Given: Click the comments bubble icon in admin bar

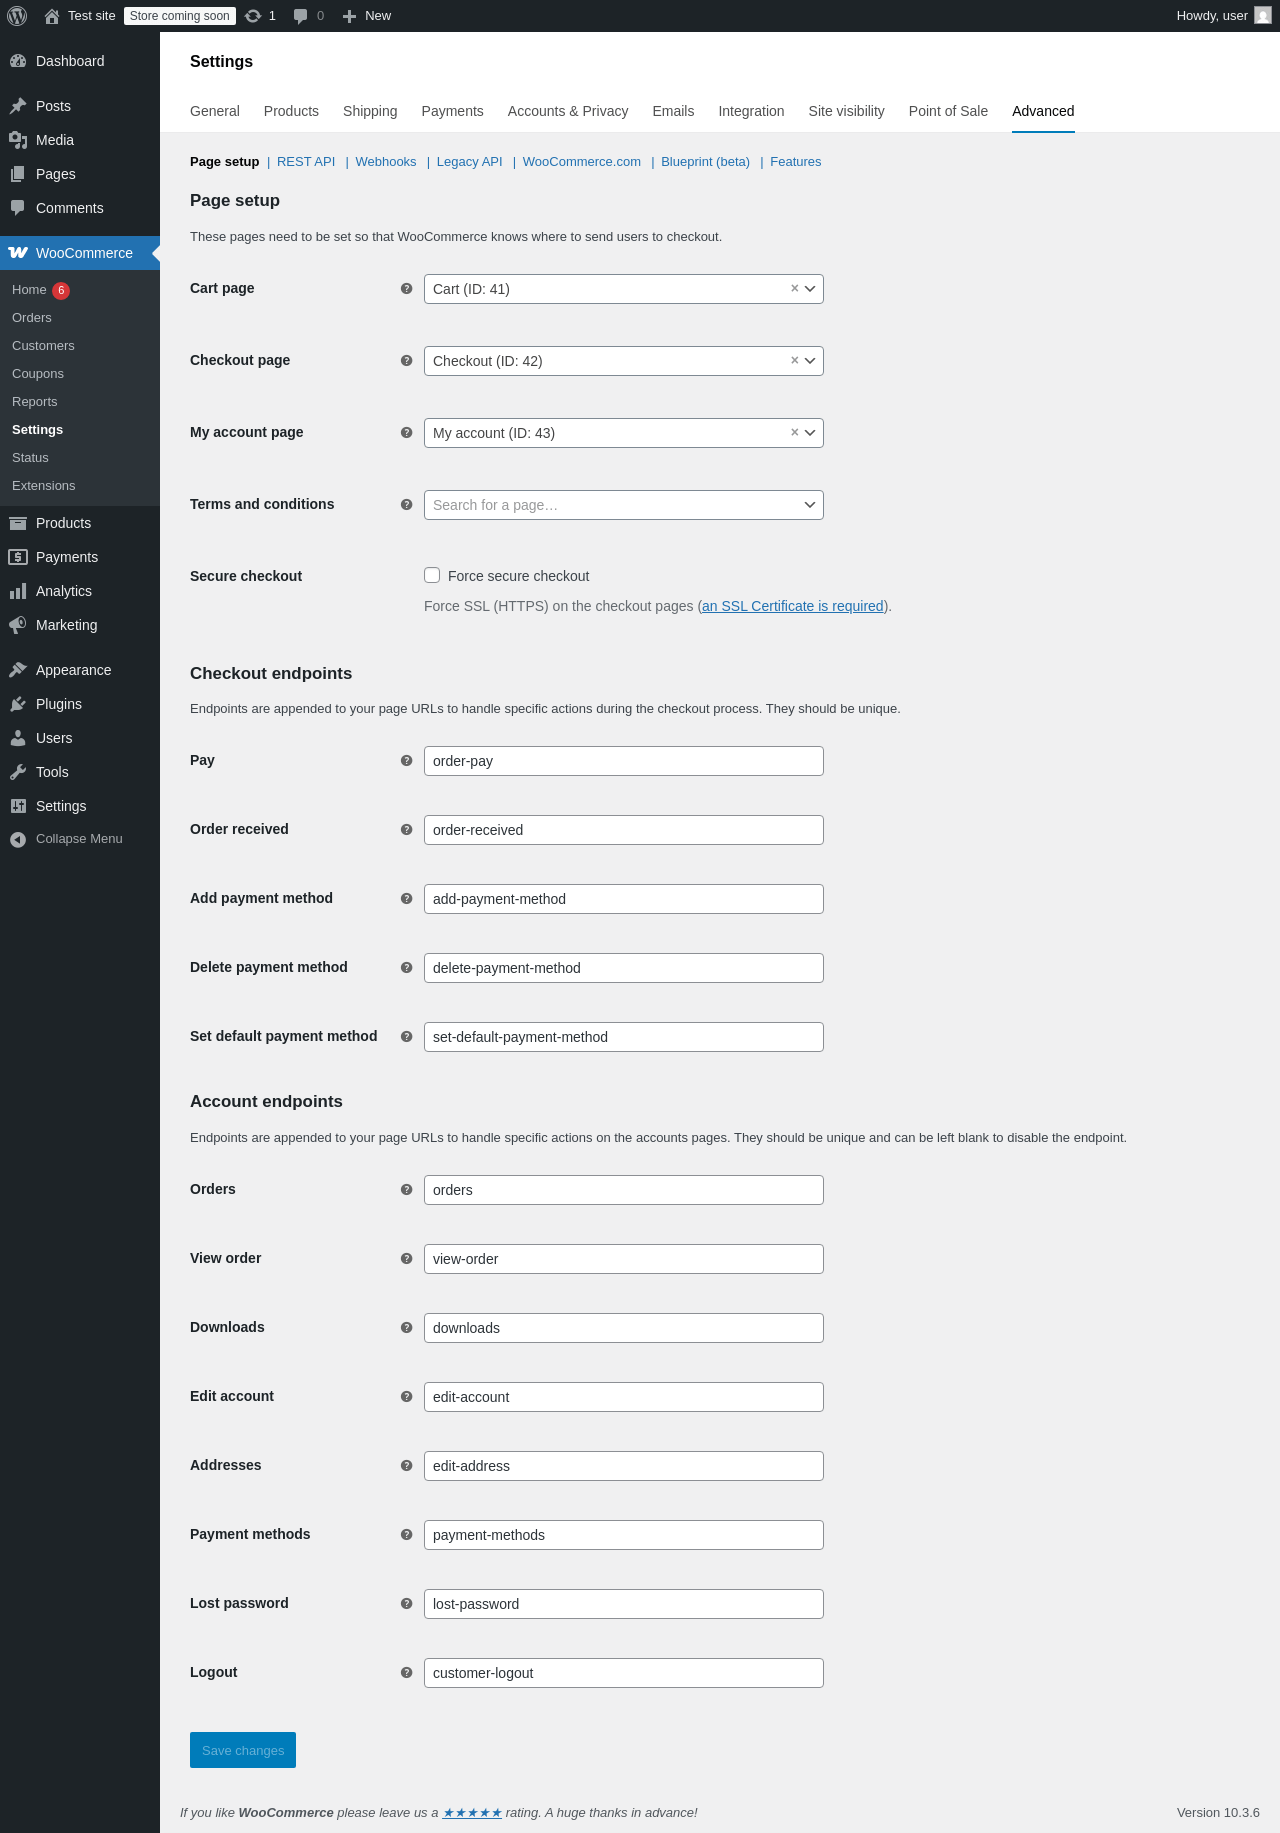Looking at the screenshot, I should pos(300,16).
